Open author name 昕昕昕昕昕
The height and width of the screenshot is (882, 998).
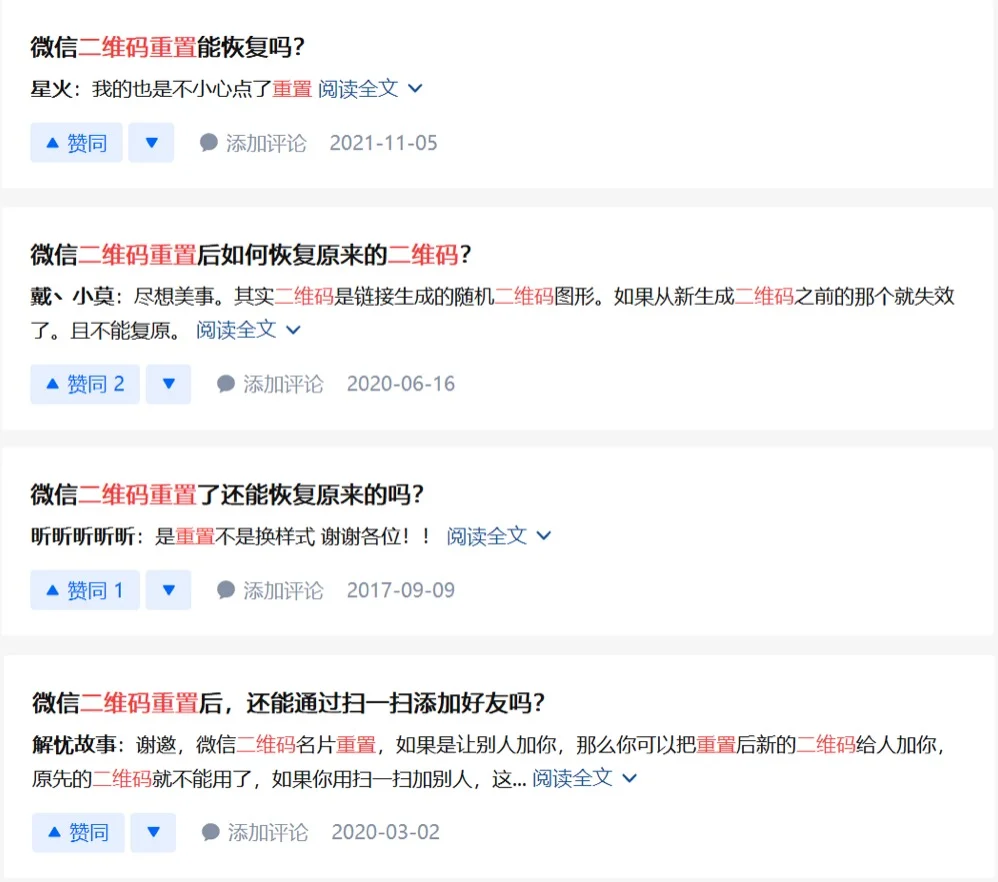(x=83, y=536)
